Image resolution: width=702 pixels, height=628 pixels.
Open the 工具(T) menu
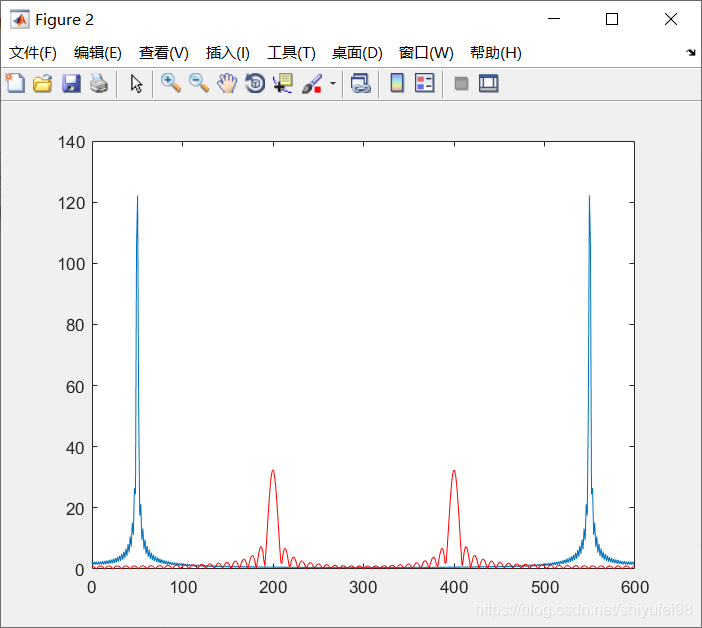click(291, 53)
